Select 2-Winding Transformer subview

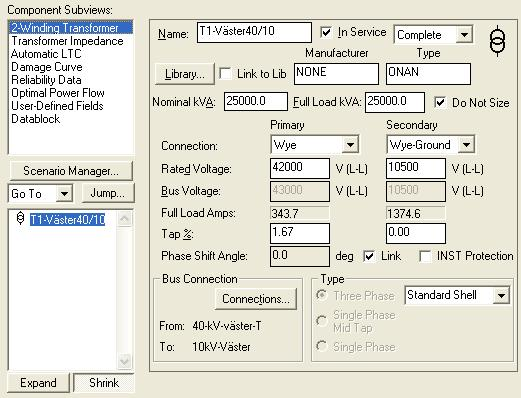click(x=71, y=28)
